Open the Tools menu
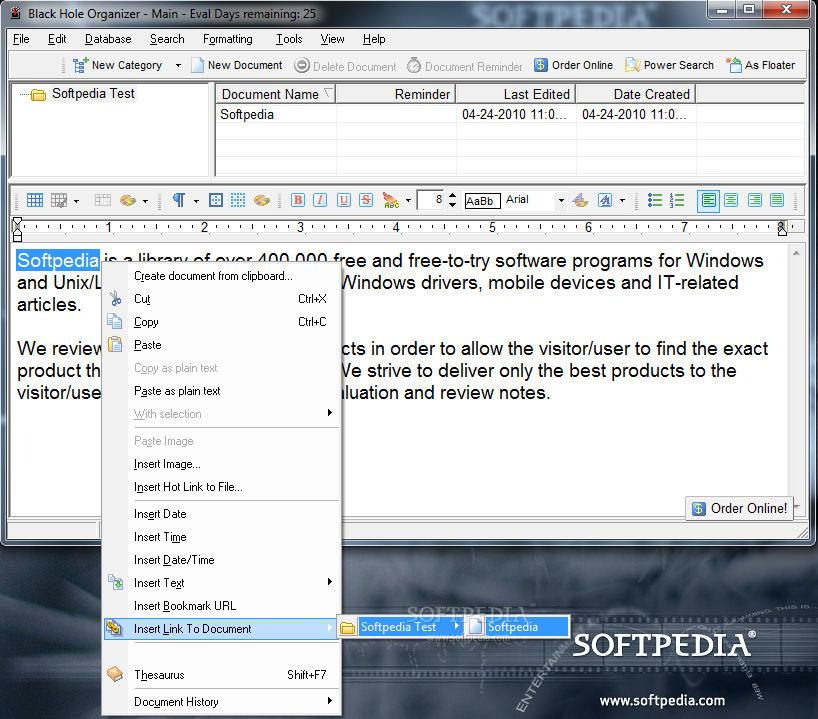The height and width of the screenshot is (719, 818). coord(289,39)
